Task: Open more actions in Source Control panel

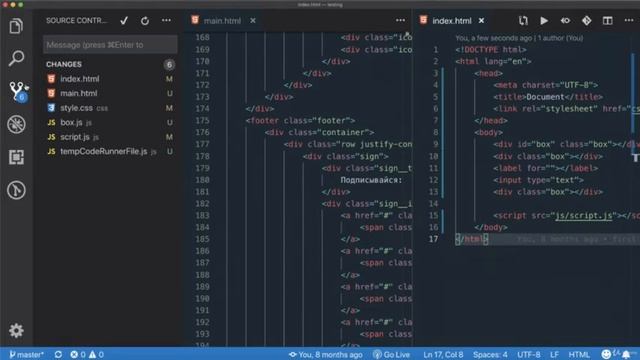Action: pos(166,20)
